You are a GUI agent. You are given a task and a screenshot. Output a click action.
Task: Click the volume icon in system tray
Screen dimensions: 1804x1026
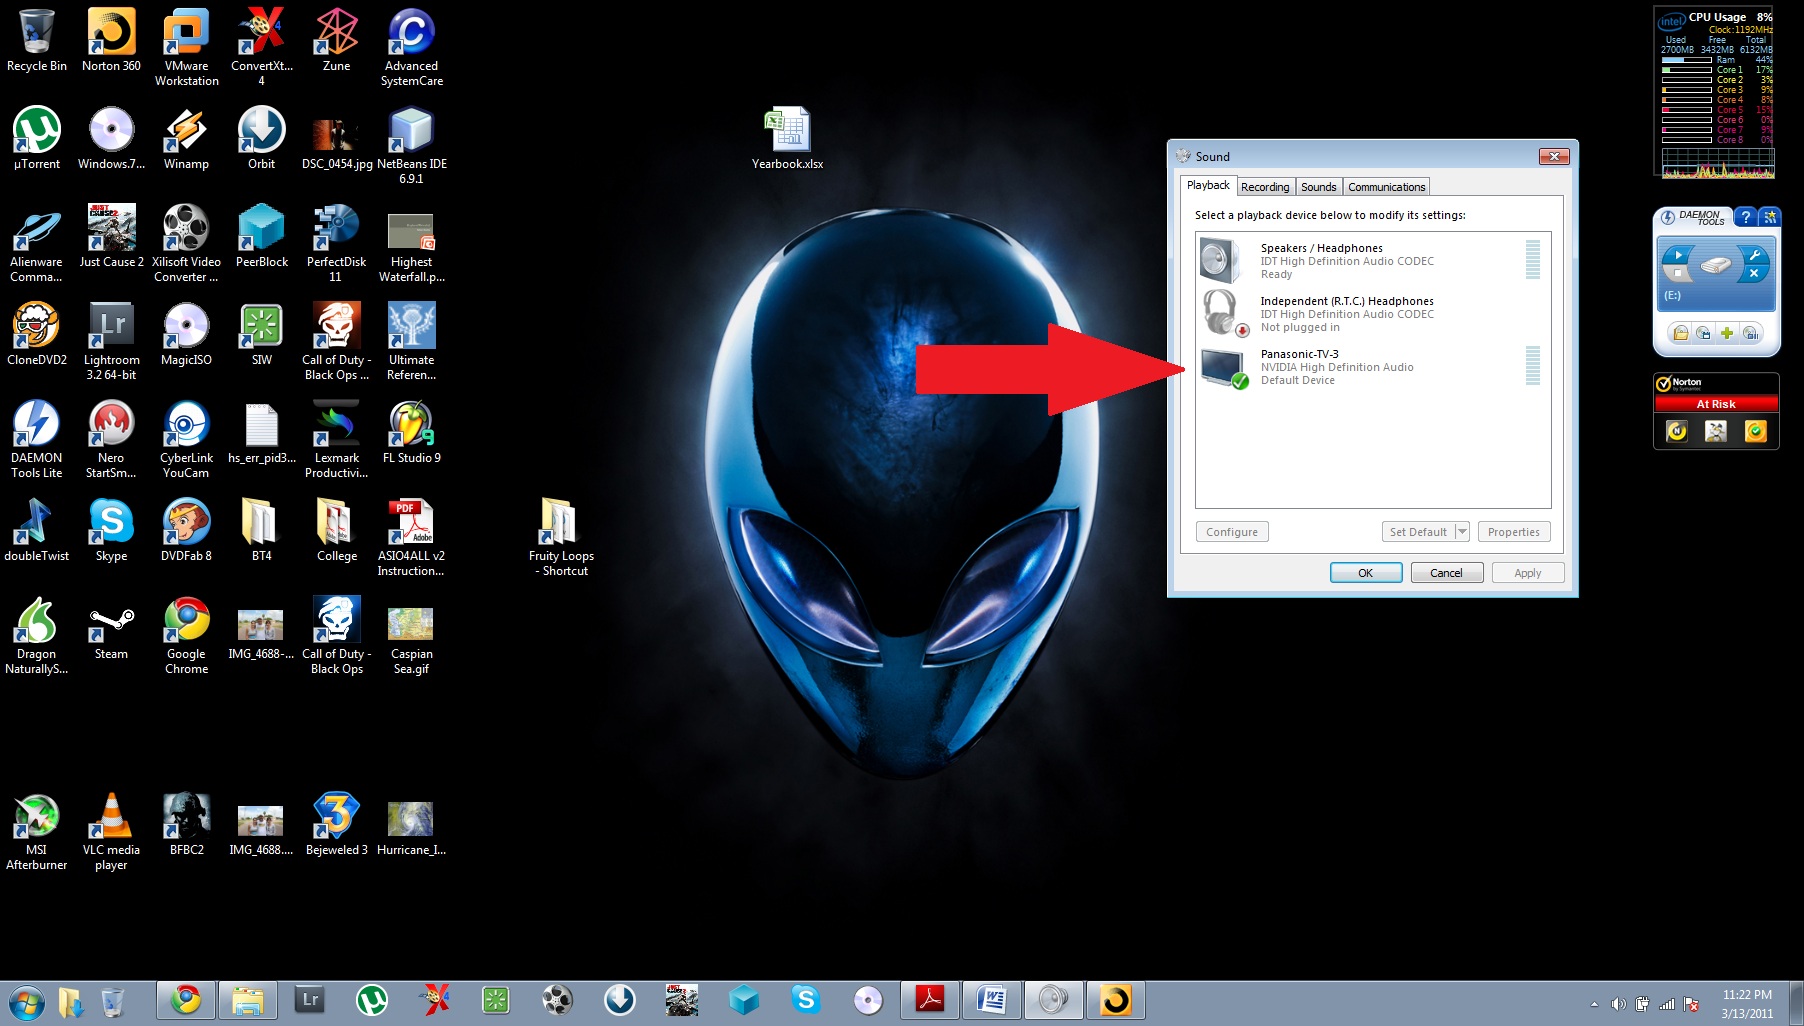coord(1618,1004)
